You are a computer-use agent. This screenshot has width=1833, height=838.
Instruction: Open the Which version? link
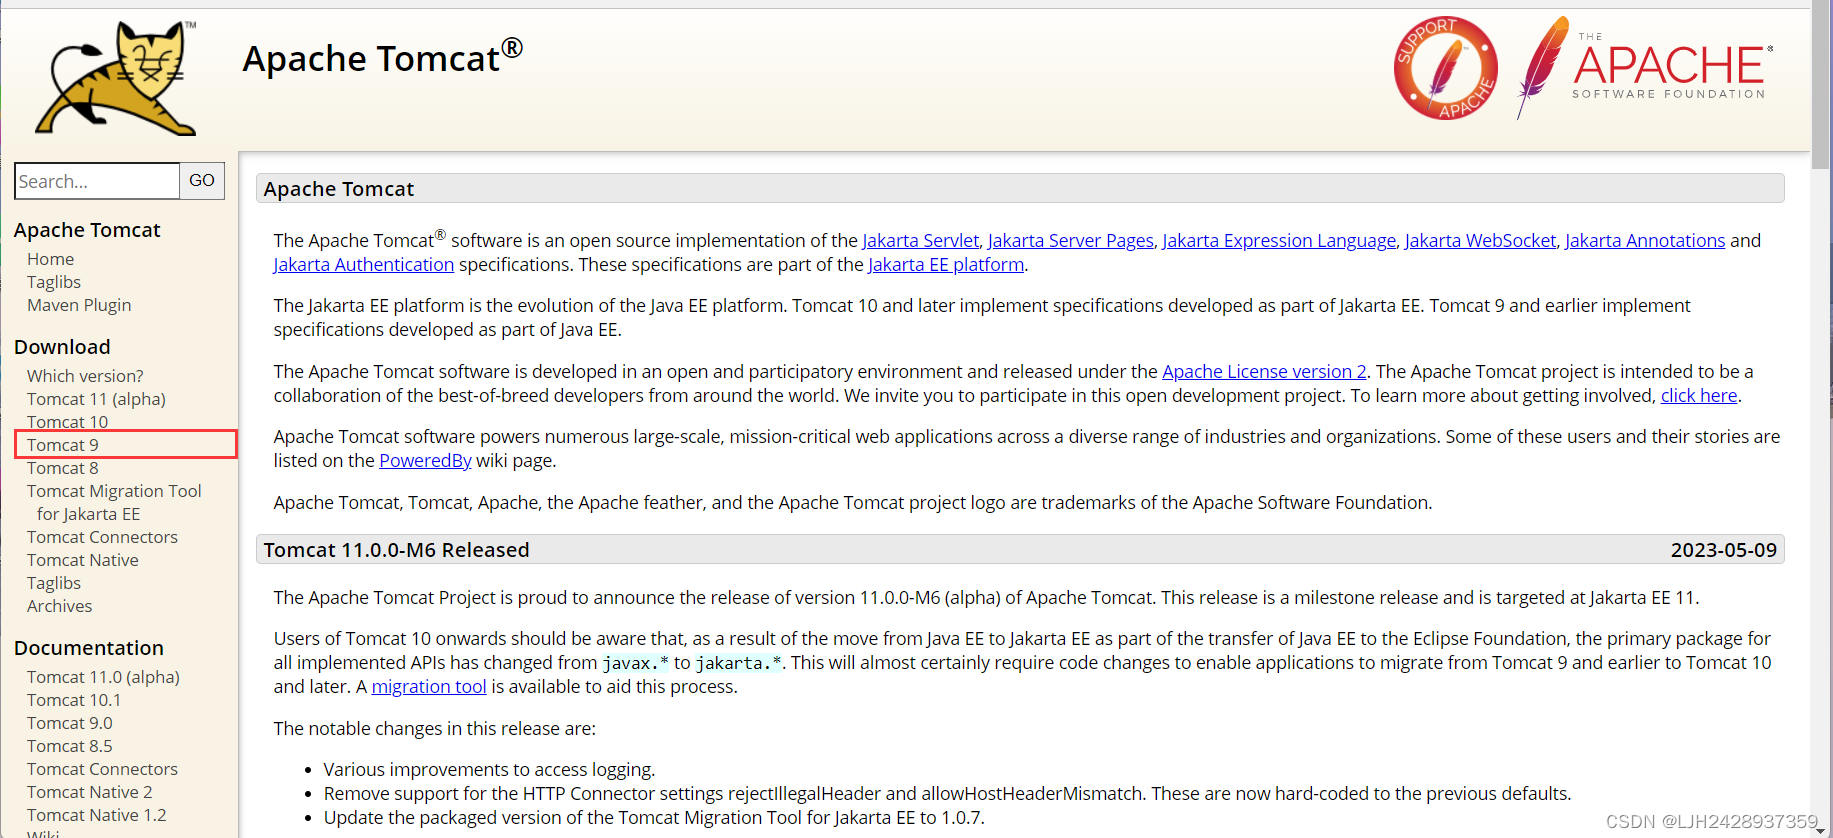(85, 376)
